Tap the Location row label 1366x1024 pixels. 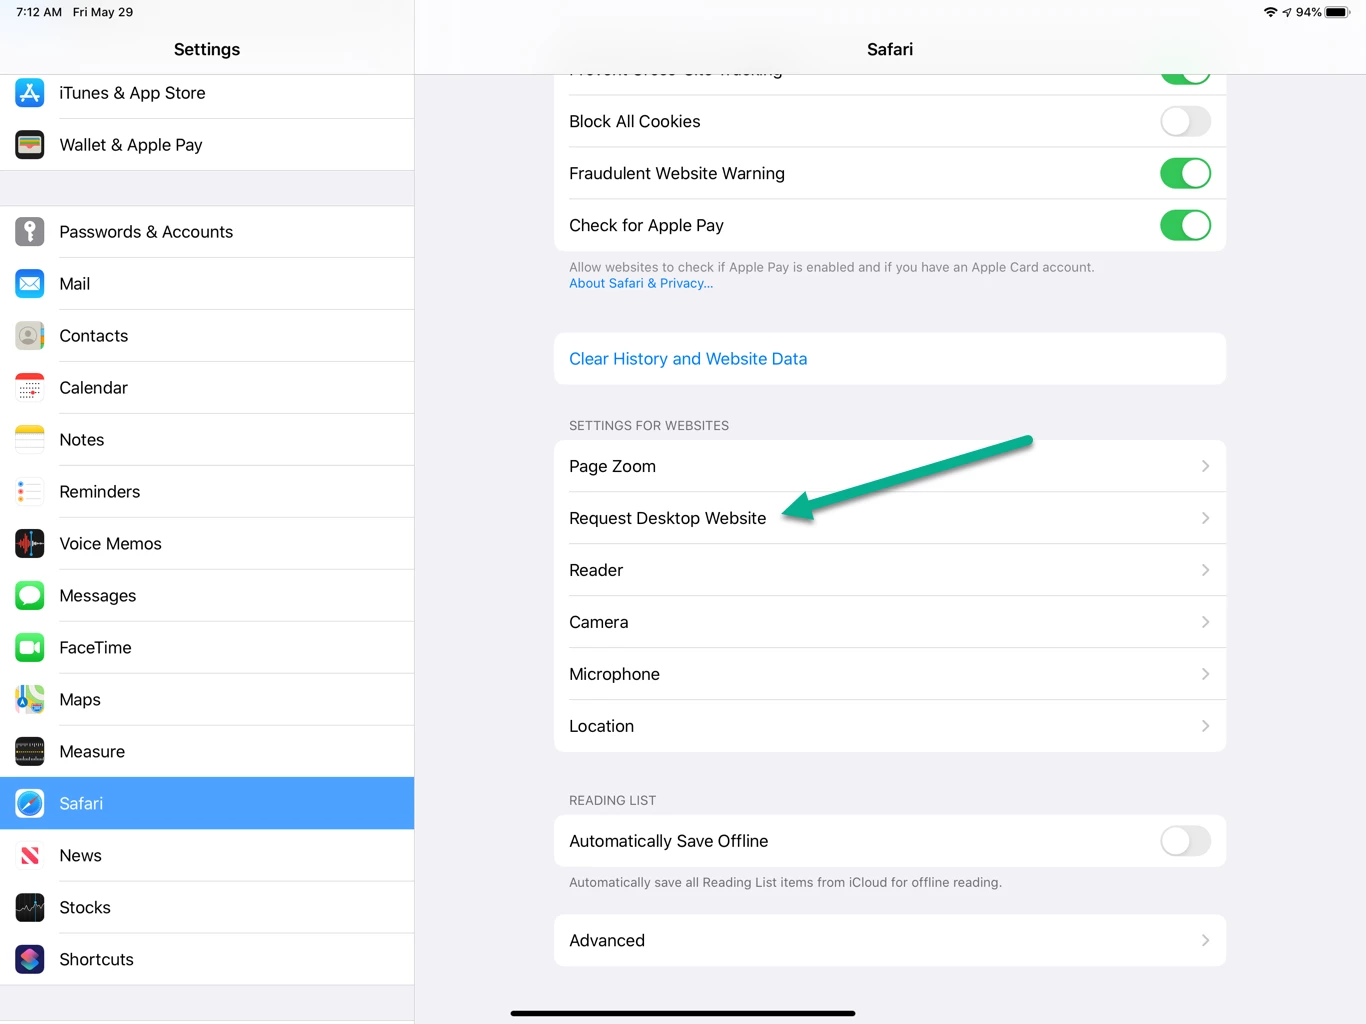601,726
